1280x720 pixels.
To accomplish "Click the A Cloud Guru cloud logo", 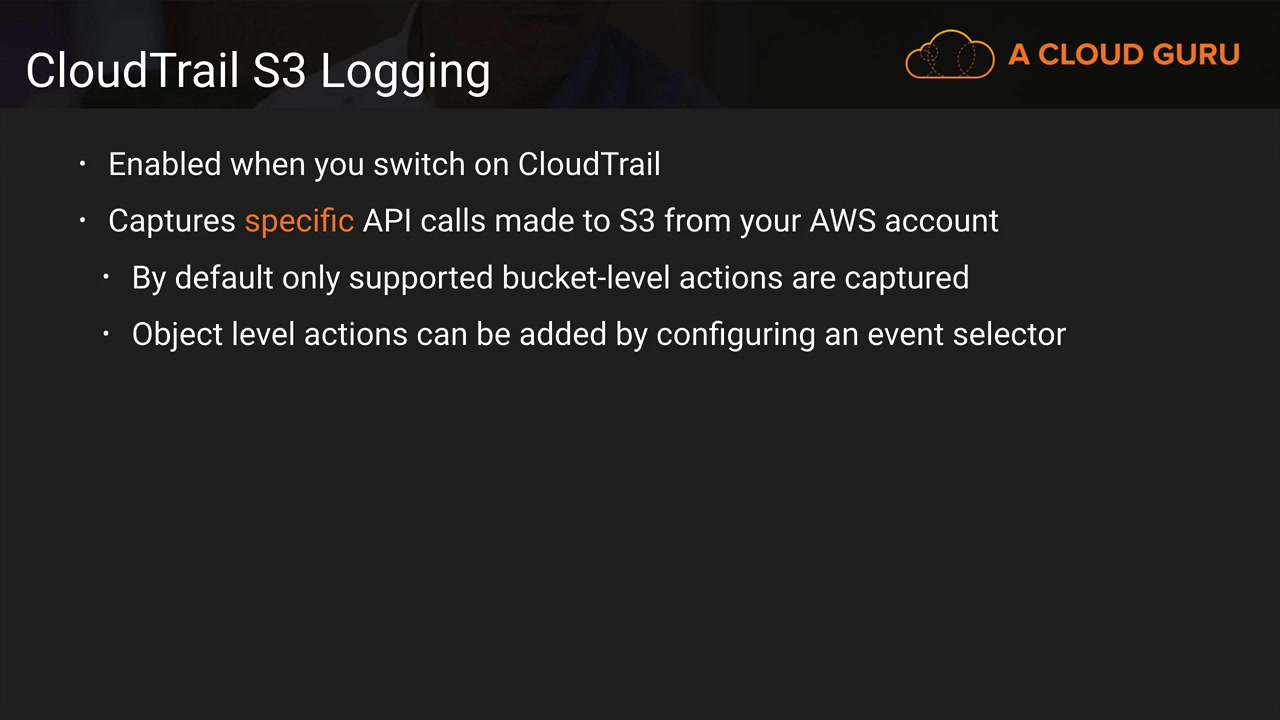I will tap(949, 55).
